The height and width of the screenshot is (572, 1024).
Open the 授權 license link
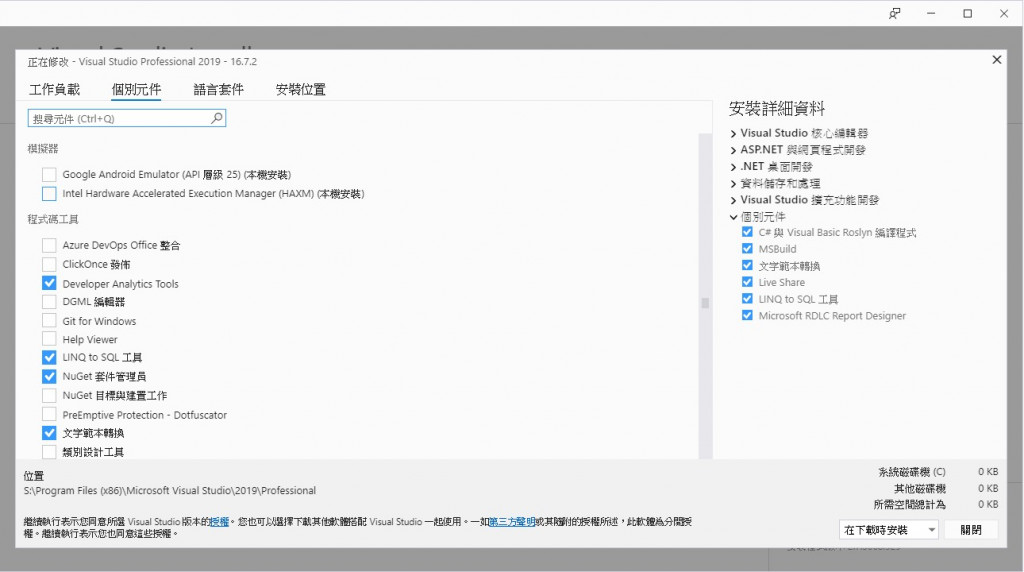[x=219, y=522]
